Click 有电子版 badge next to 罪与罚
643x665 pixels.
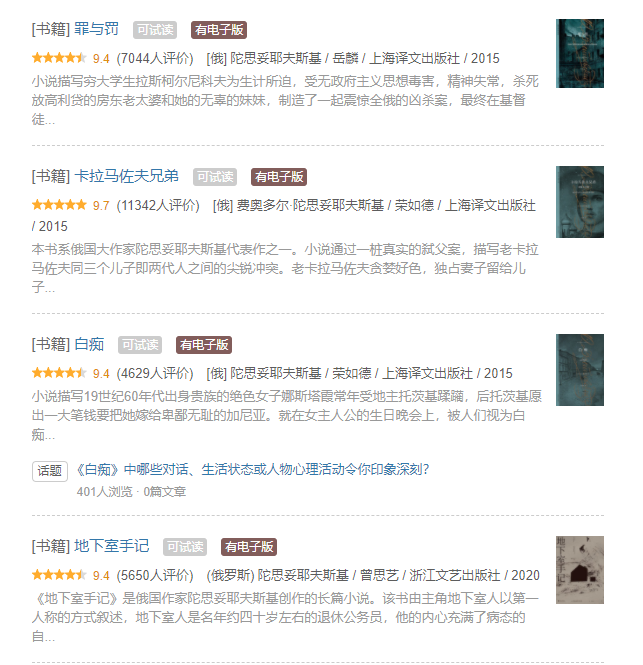219,30
